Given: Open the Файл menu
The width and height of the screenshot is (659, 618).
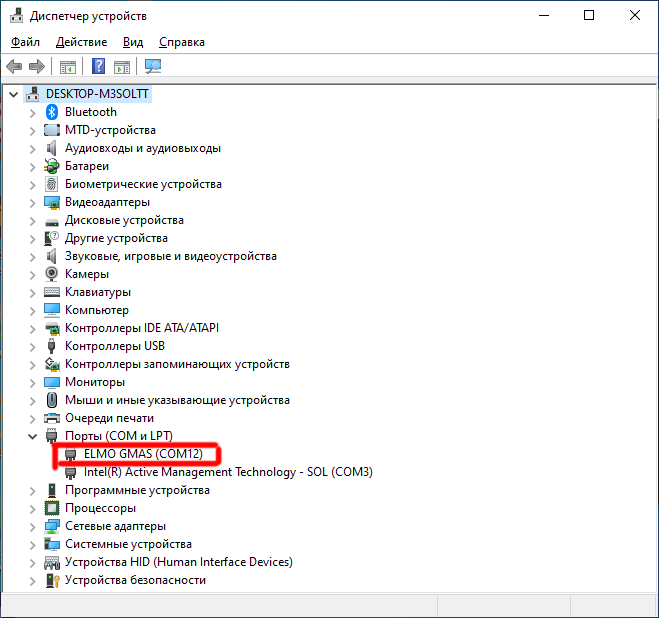Looking at the screenshot, I should pos(25,42).
